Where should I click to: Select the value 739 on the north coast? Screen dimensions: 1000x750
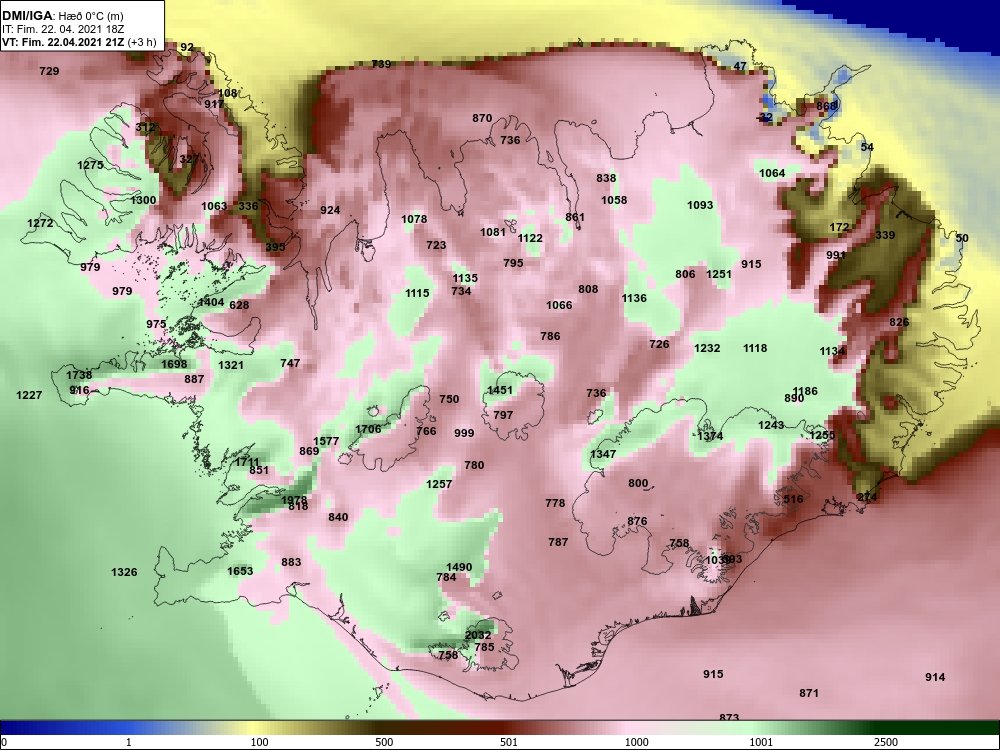[381, 64]
